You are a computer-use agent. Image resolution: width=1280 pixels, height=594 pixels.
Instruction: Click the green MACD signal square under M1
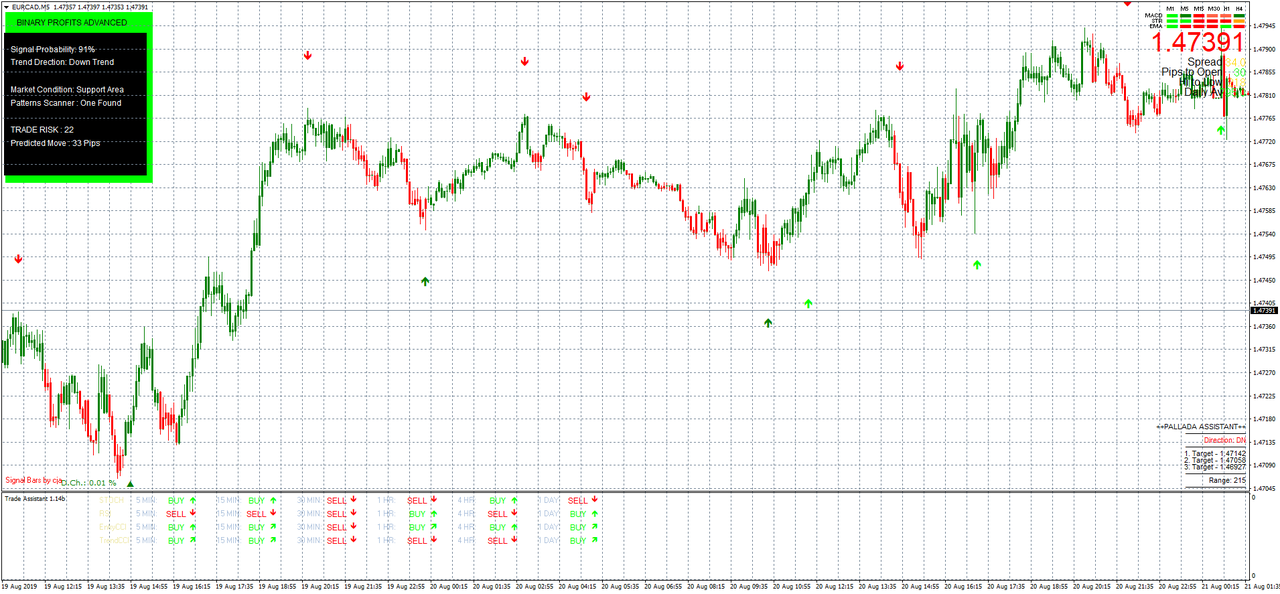1171,16
